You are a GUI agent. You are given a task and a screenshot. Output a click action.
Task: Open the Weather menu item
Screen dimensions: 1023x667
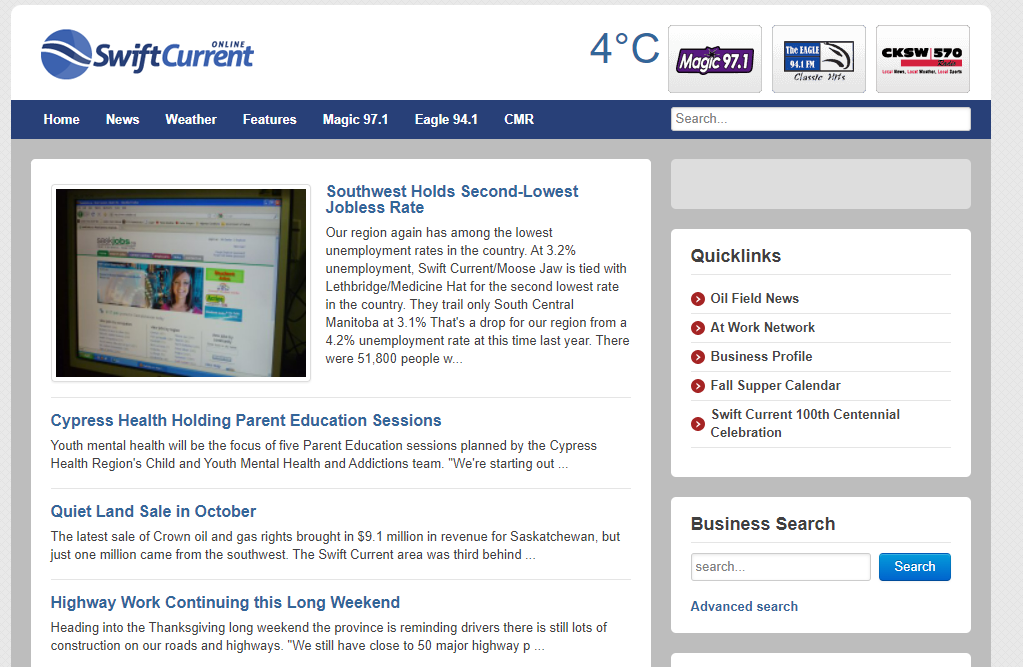(x=190, y=119)
